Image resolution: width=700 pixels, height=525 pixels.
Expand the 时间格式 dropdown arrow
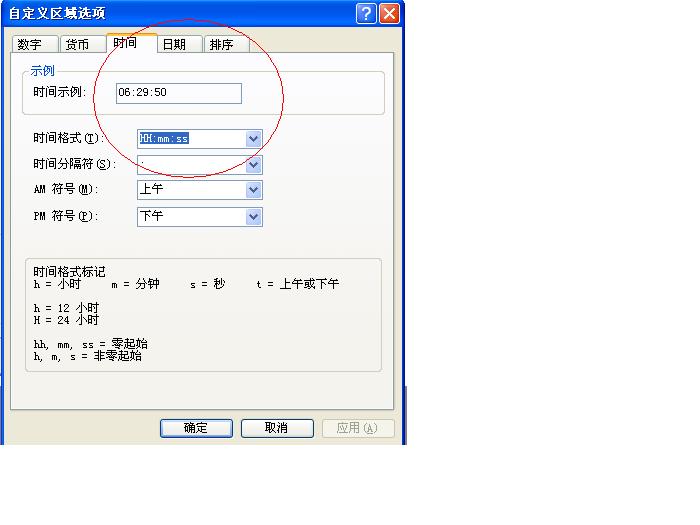click(254, 139)
